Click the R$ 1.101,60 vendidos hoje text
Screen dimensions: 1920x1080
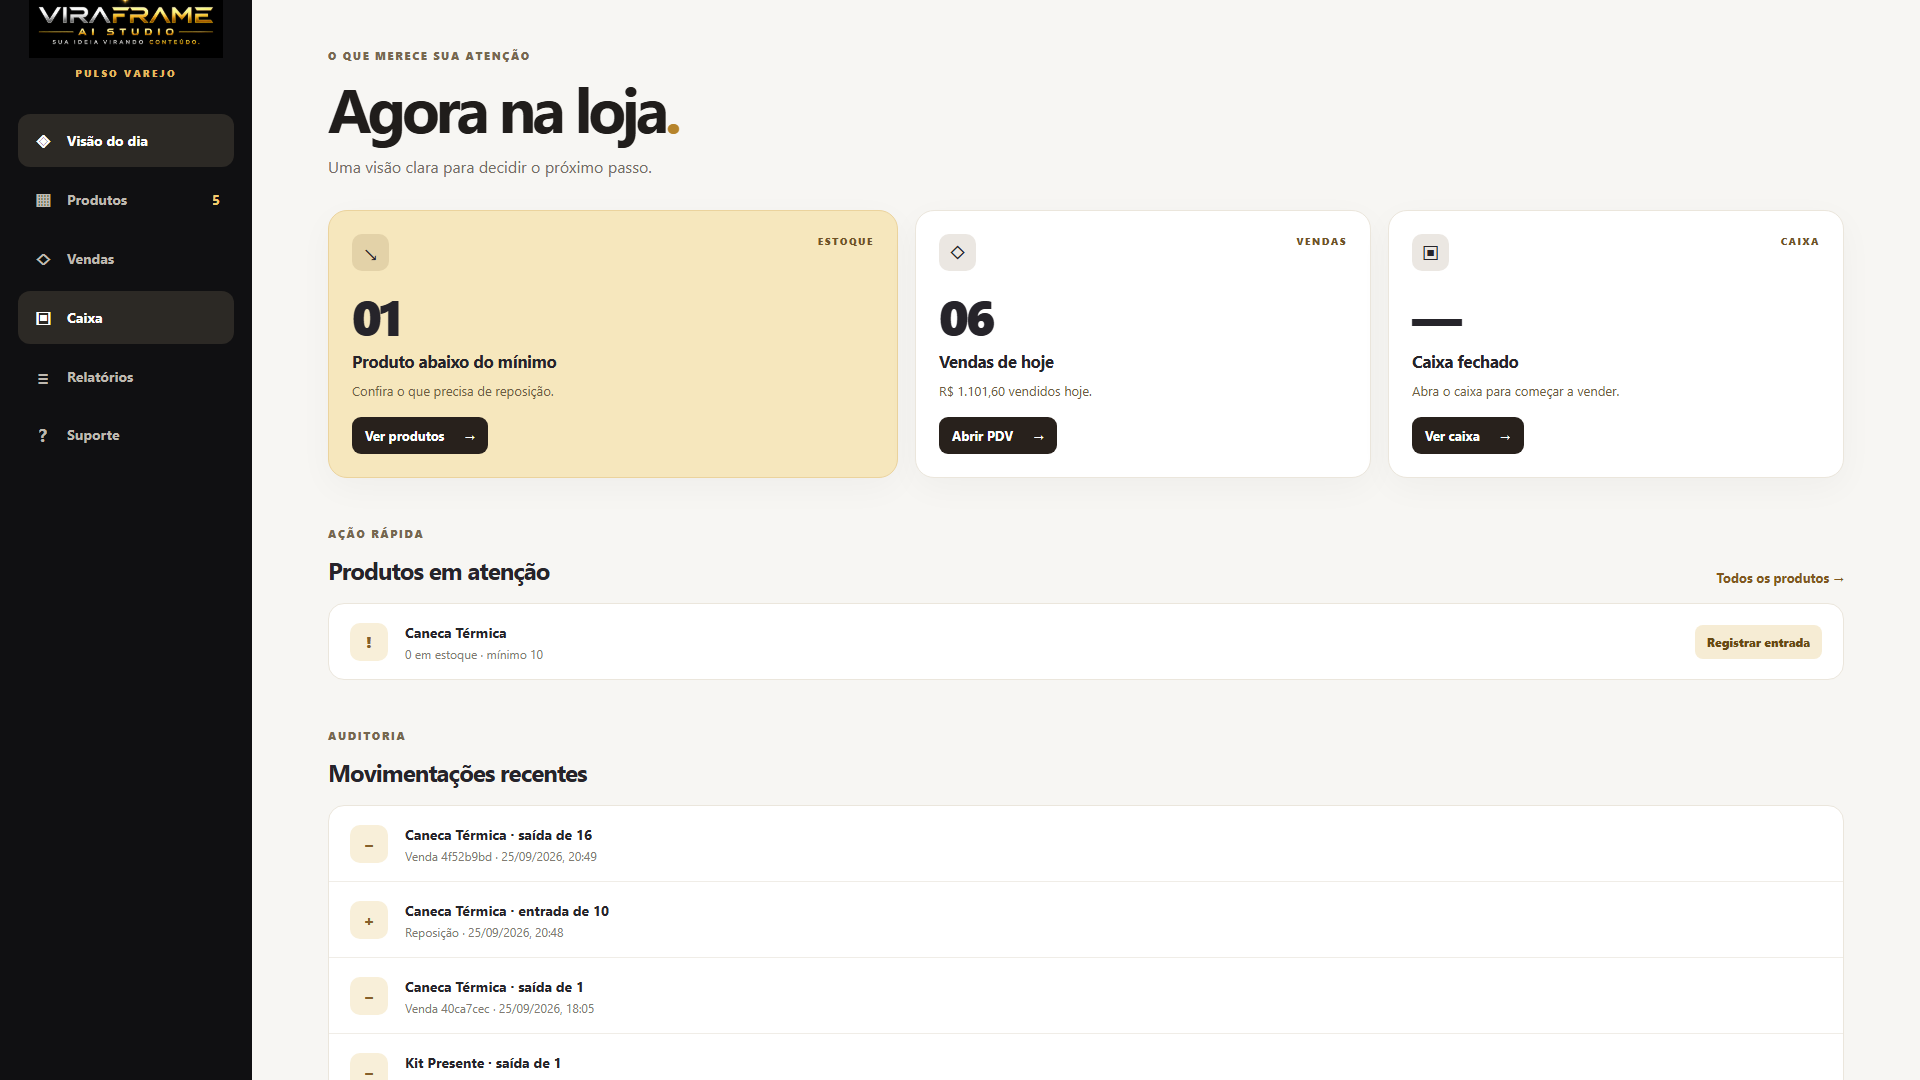click(1015, 391)
